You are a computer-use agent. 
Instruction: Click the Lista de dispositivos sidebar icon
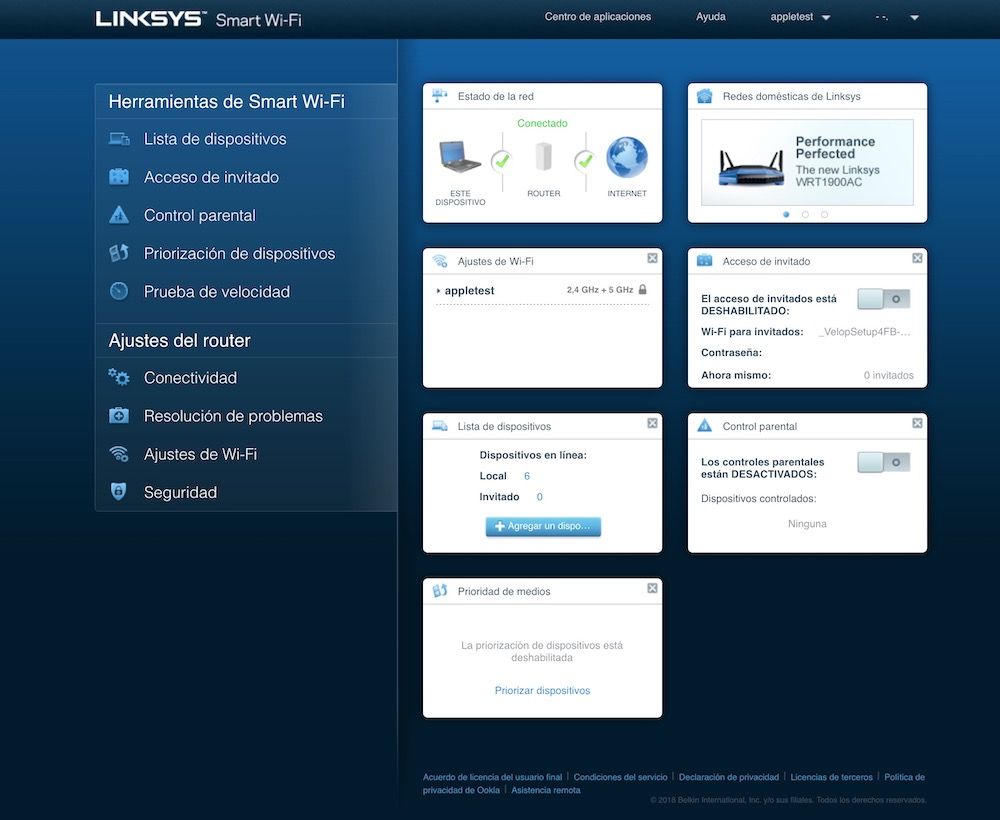coord(119,138)
